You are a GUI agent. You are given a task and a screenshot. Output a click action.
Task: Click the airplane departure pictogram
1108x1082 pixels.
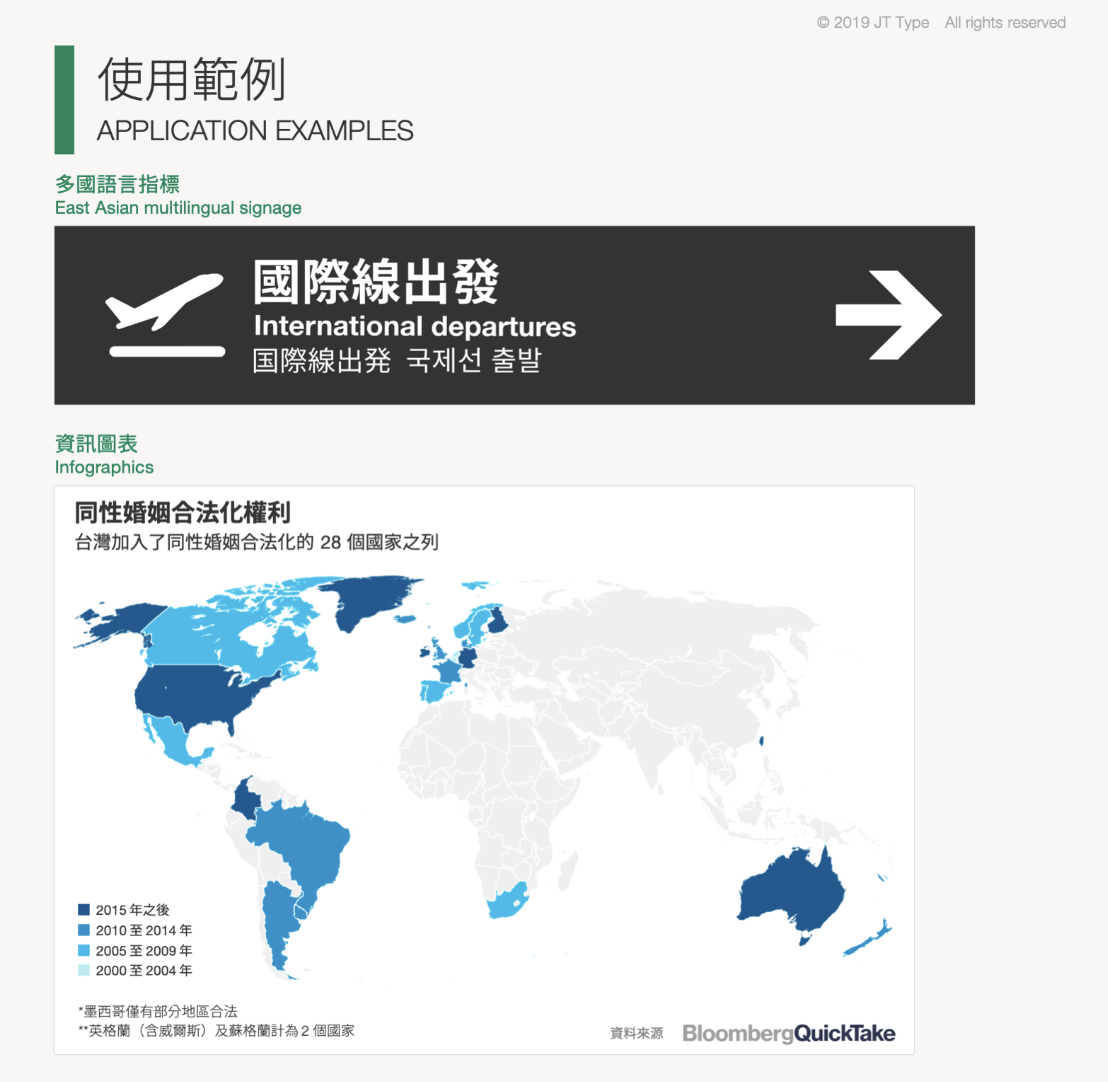[165, 313]
